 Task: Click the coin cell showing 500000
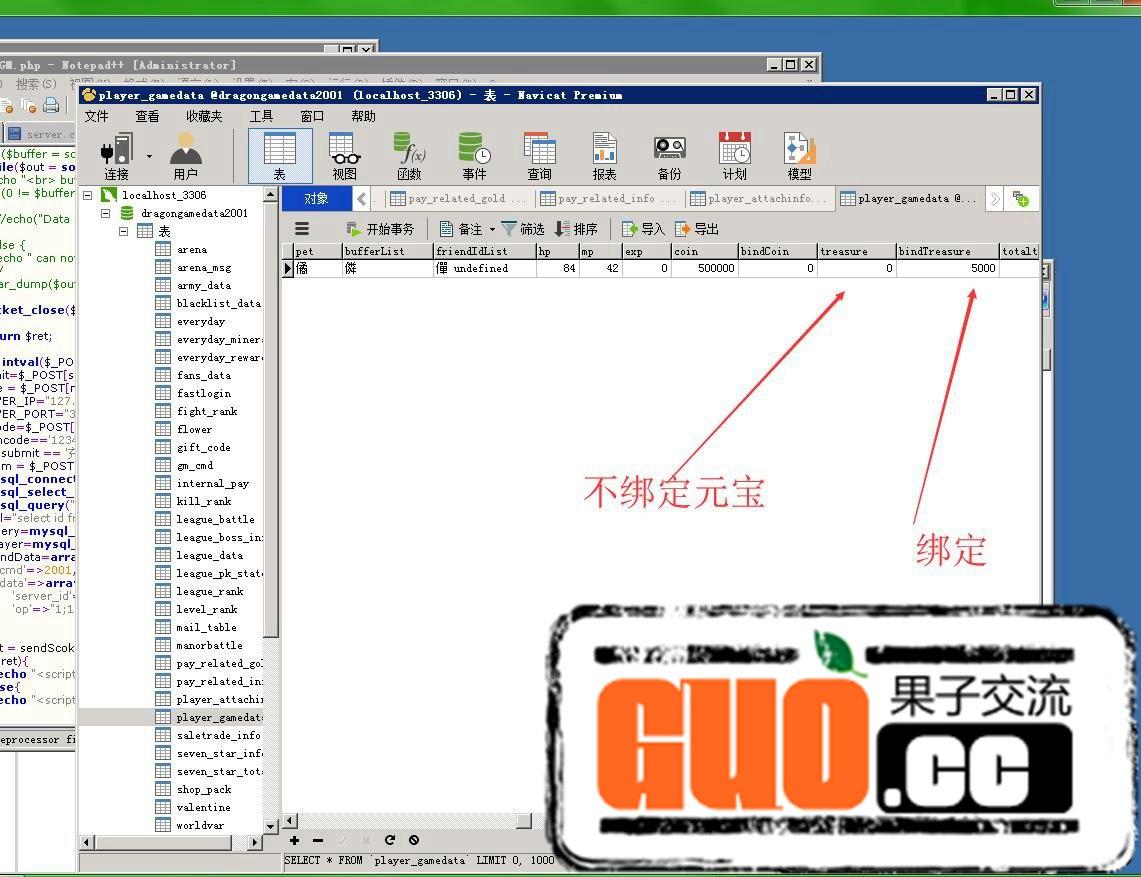click(x=704, y=269)
